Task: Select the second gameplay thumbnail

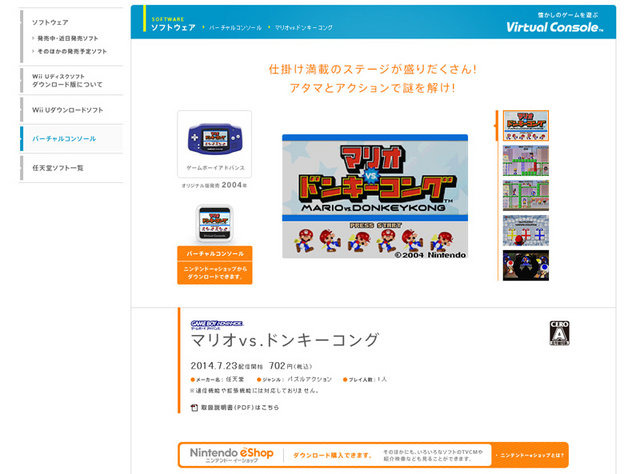Action: (x=526, y=160)
